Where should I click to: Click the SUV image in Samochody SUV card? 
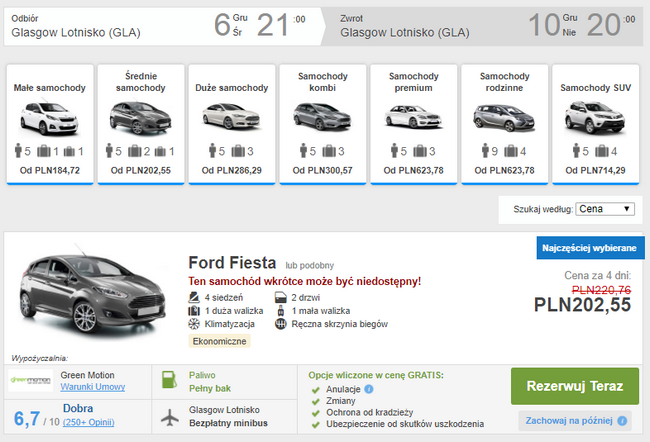point(595,118)
